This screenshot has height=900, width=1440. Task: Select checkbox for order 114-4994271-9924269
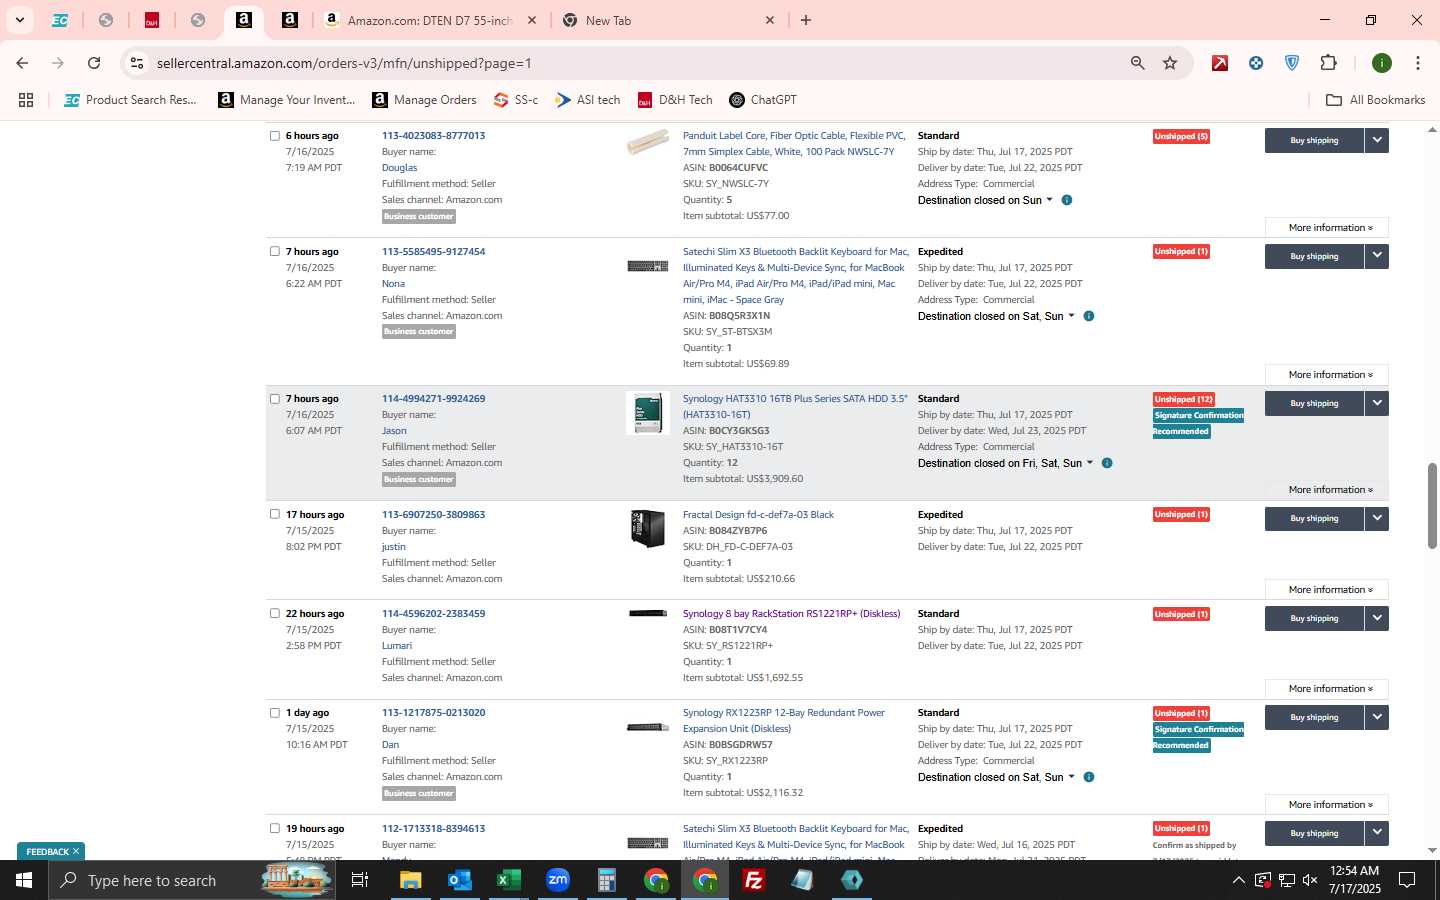pyautogui.click(x=275, y=399)
